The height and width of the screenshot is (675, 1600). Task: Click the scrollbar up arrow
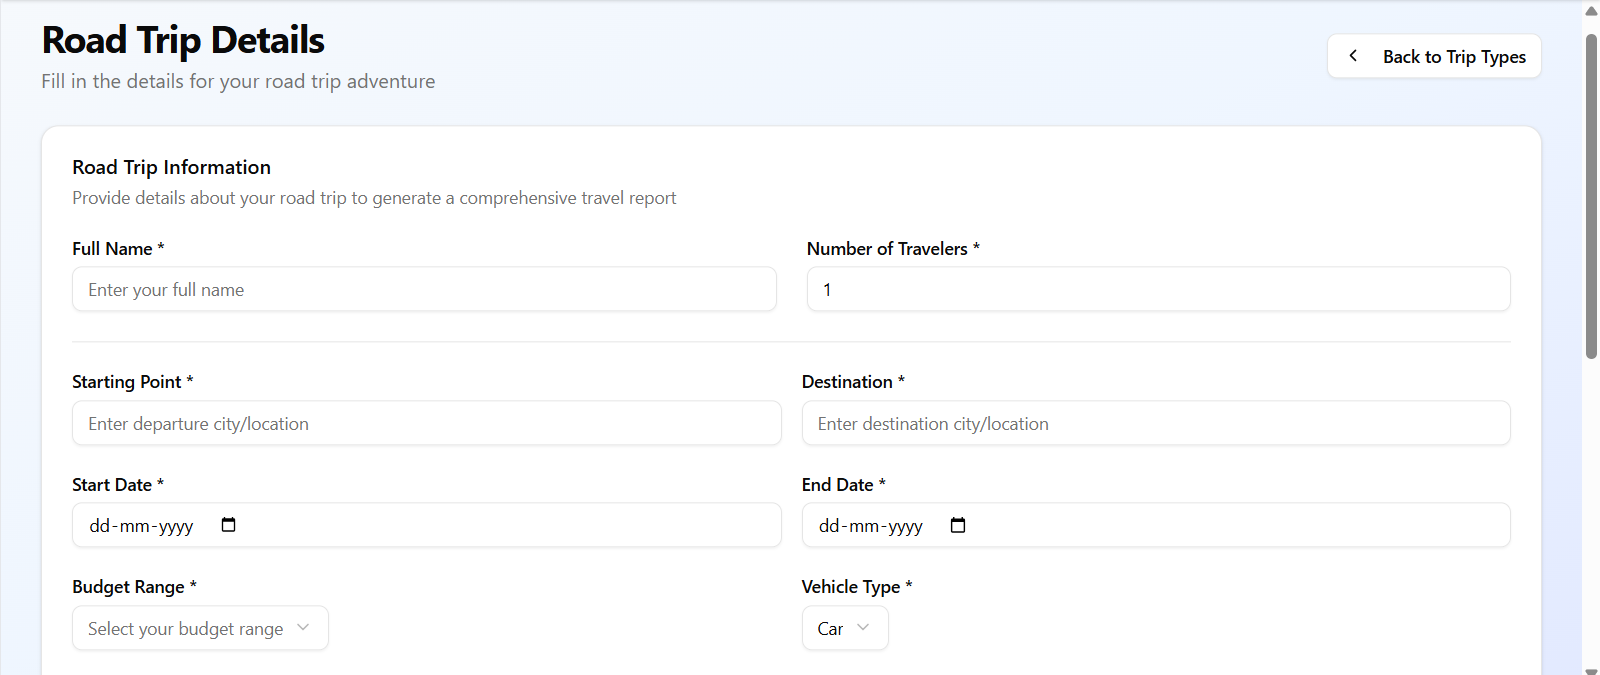tap(1591, 11)
